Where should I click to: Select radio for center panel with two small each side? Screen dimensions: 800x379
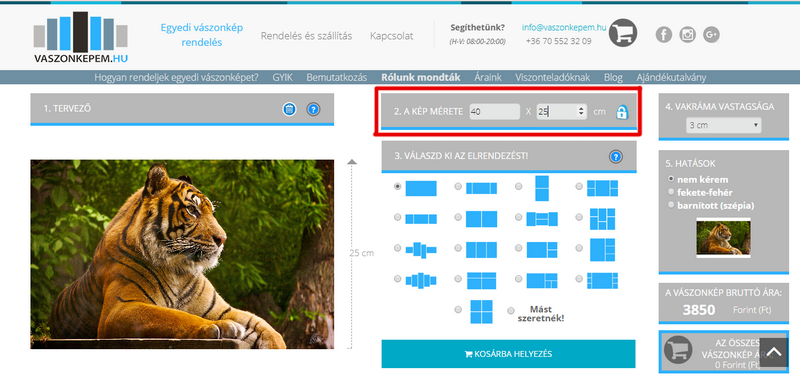click(x=579, y=186)
